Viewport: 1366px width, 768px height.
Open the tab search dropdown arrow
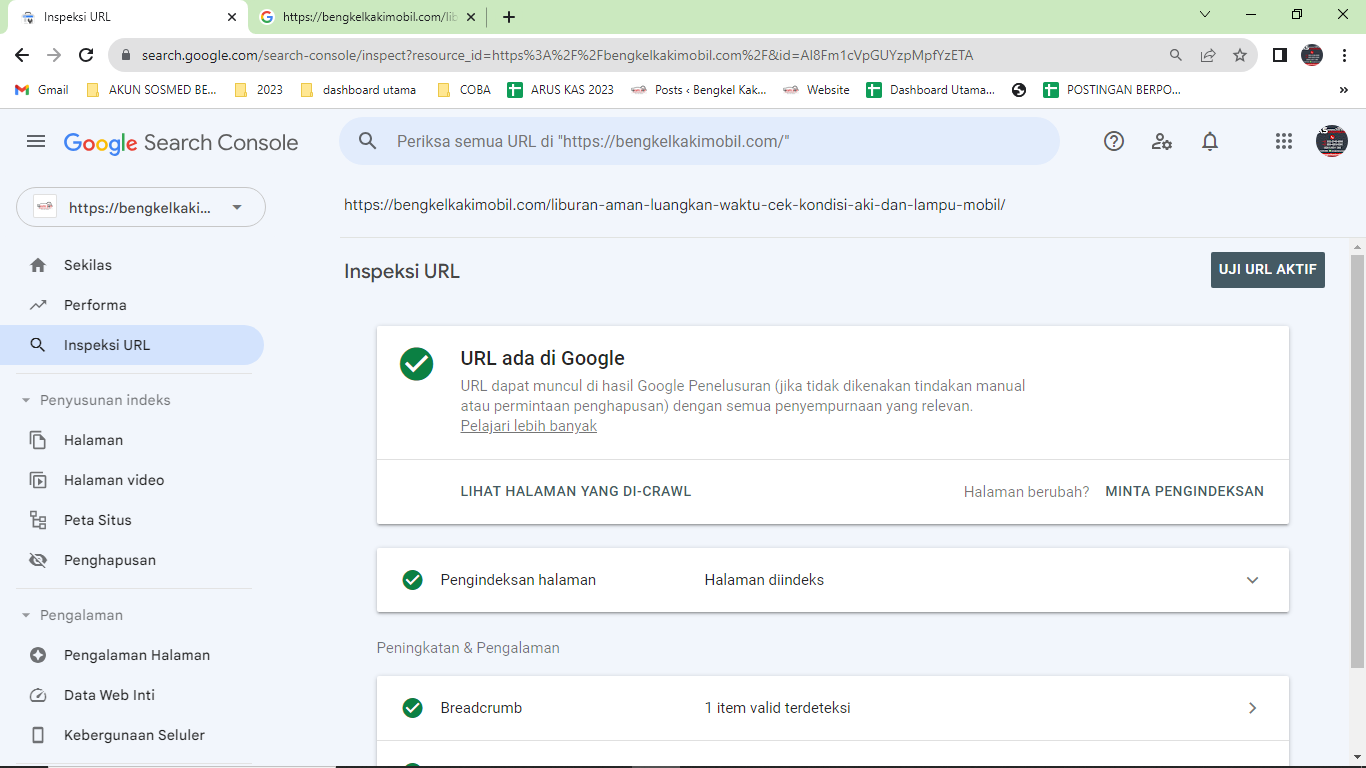1205,15
